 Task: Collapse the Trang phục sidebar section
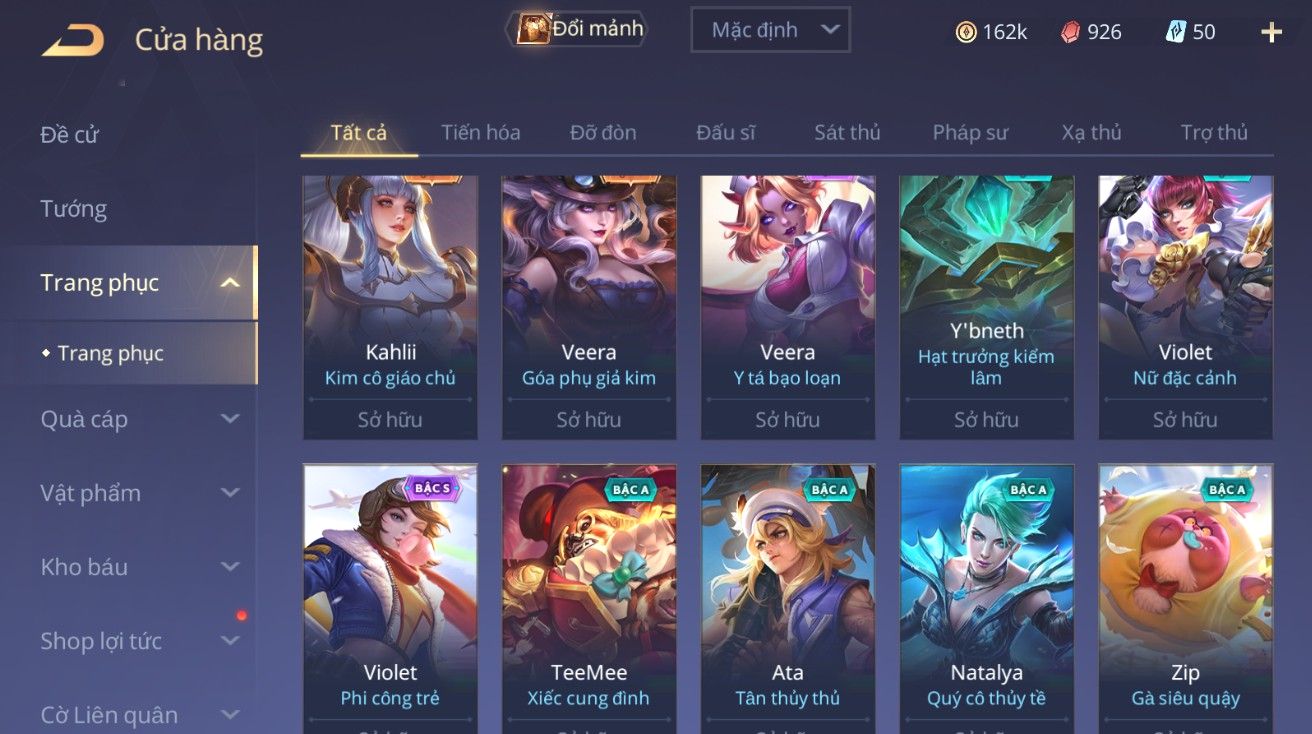tap(230, 283)
